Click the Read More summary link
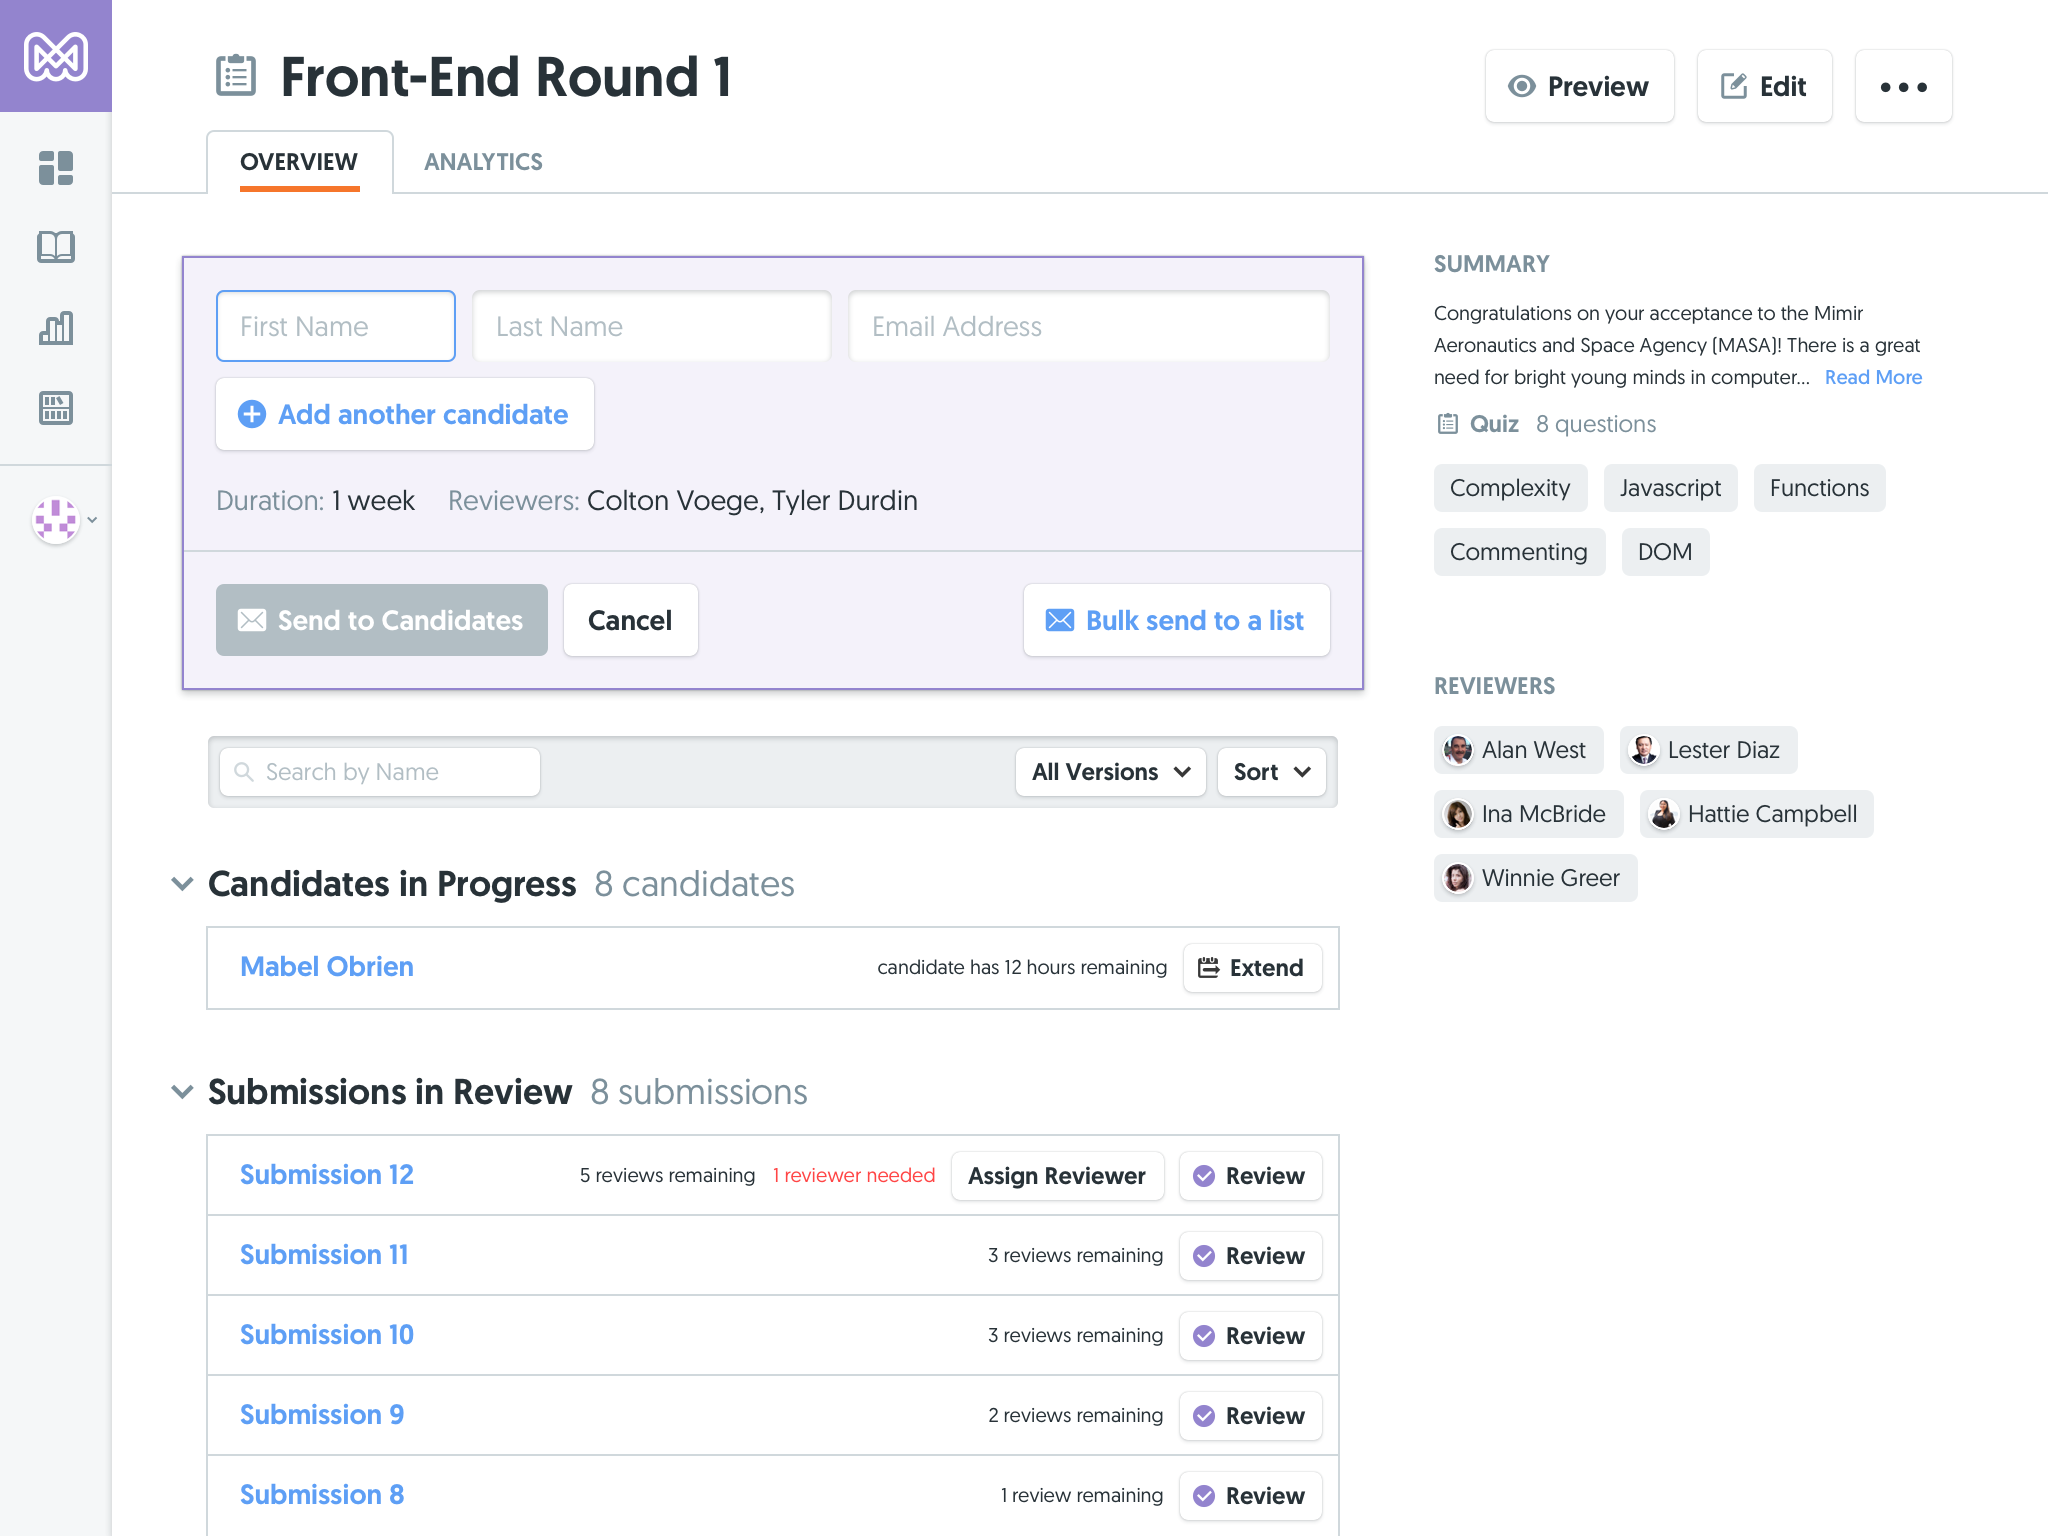 pyautogui.click(x=1873, y=377)
